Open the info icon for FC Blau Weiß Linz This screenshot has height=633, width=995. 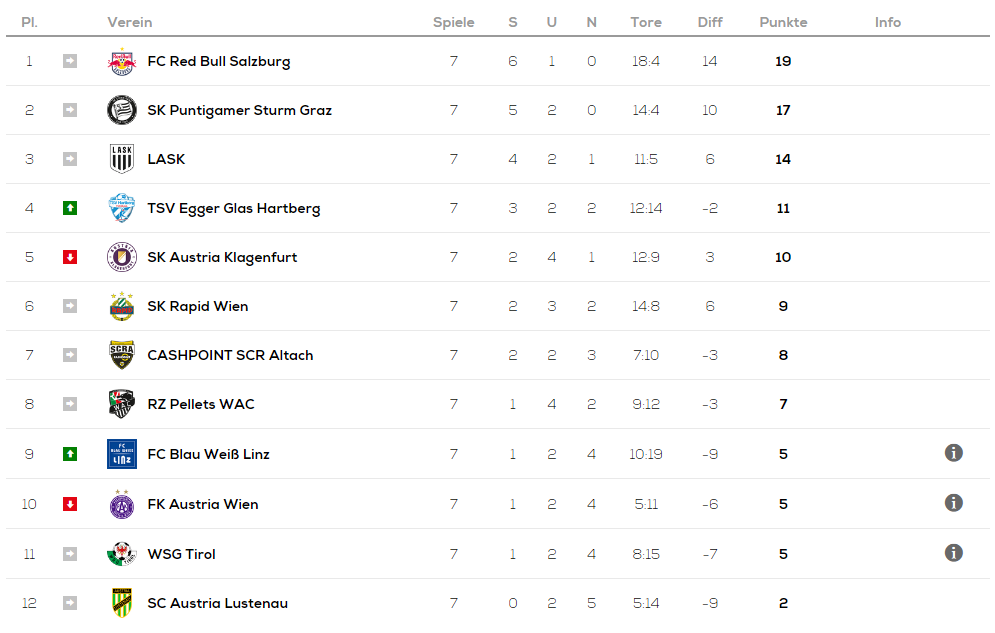(x=953, y=453)
